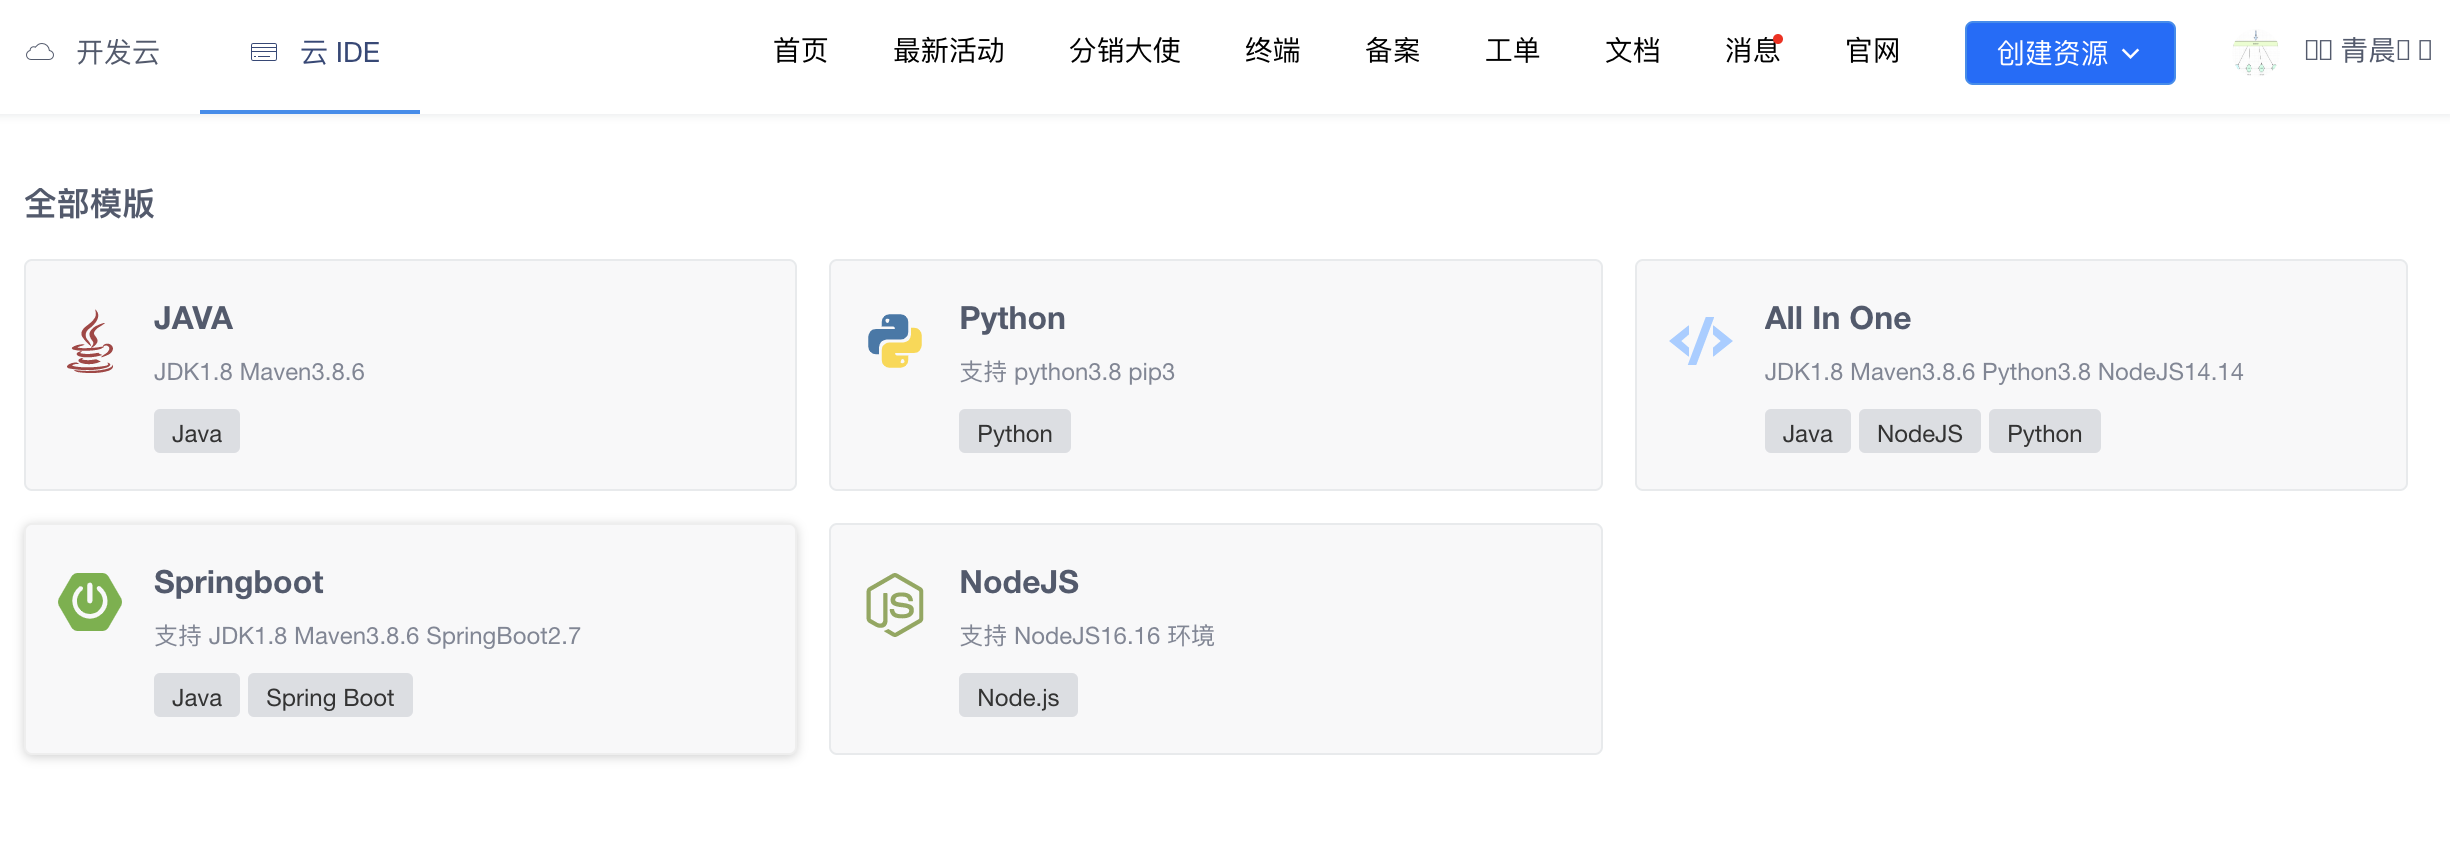Click the All In One environment description text
The height and width of the screenshot is (856, 2450).
point(2004,372)
